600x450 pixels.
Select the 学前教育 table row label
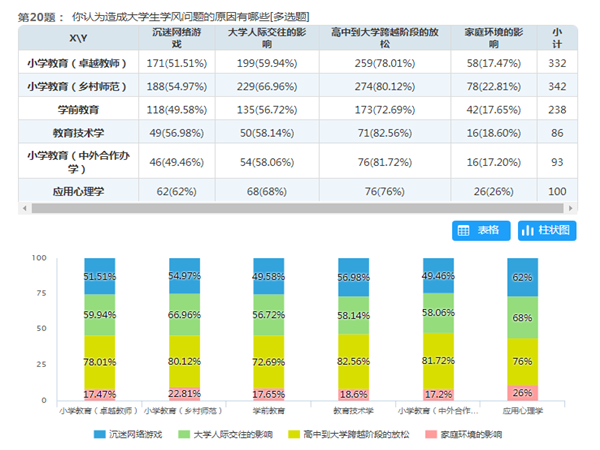click(x=77, y=108)
